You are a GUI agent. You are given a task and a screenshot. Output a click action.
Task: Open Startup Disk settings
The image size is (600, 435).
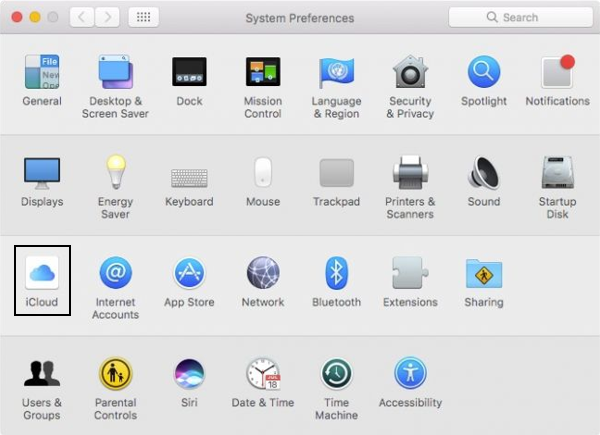[x=558, y=187]
